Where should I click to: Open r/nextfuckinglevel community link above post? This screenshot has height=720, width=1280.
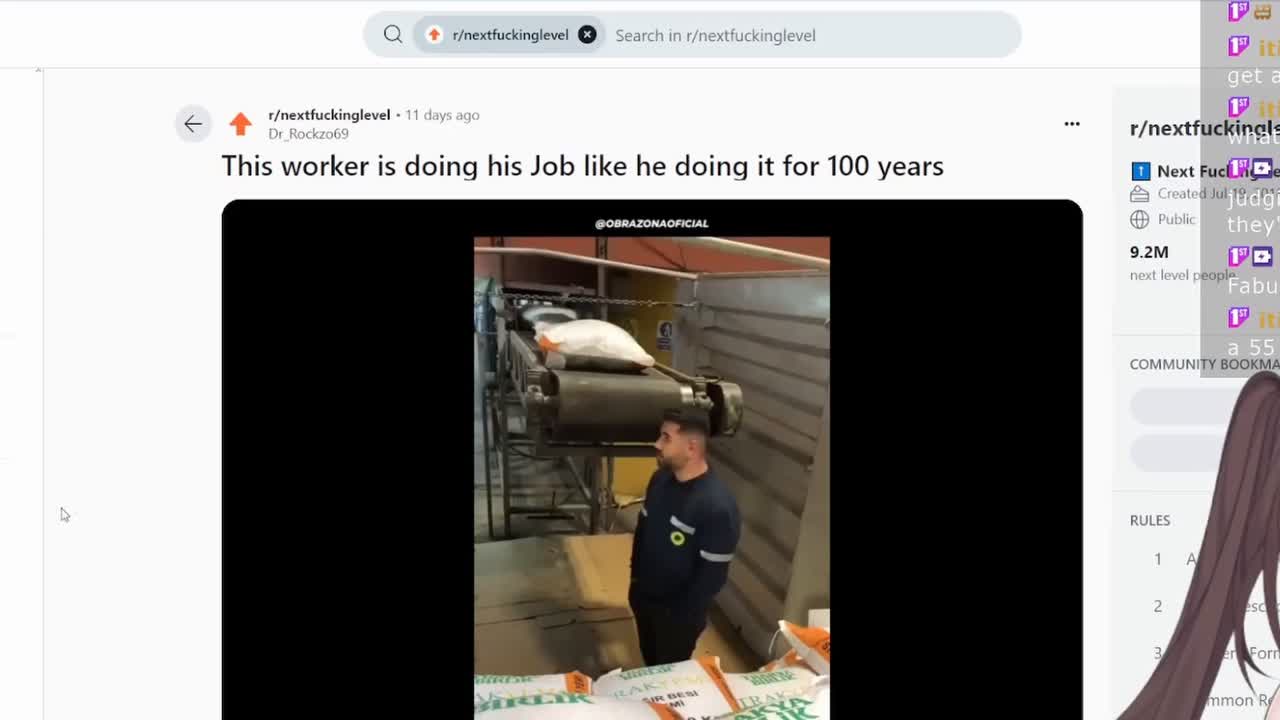click(x=329, y=115)
